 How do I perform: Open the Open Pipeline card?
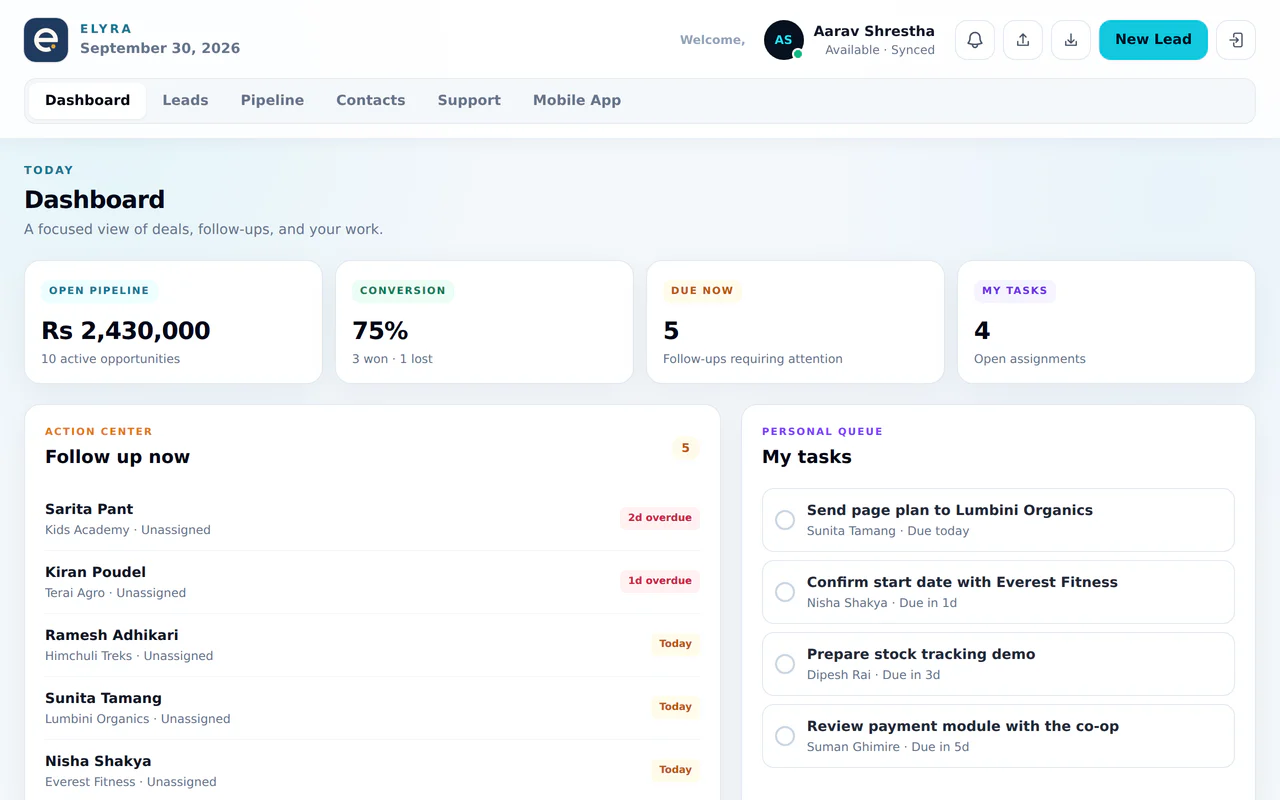point(173,322)
